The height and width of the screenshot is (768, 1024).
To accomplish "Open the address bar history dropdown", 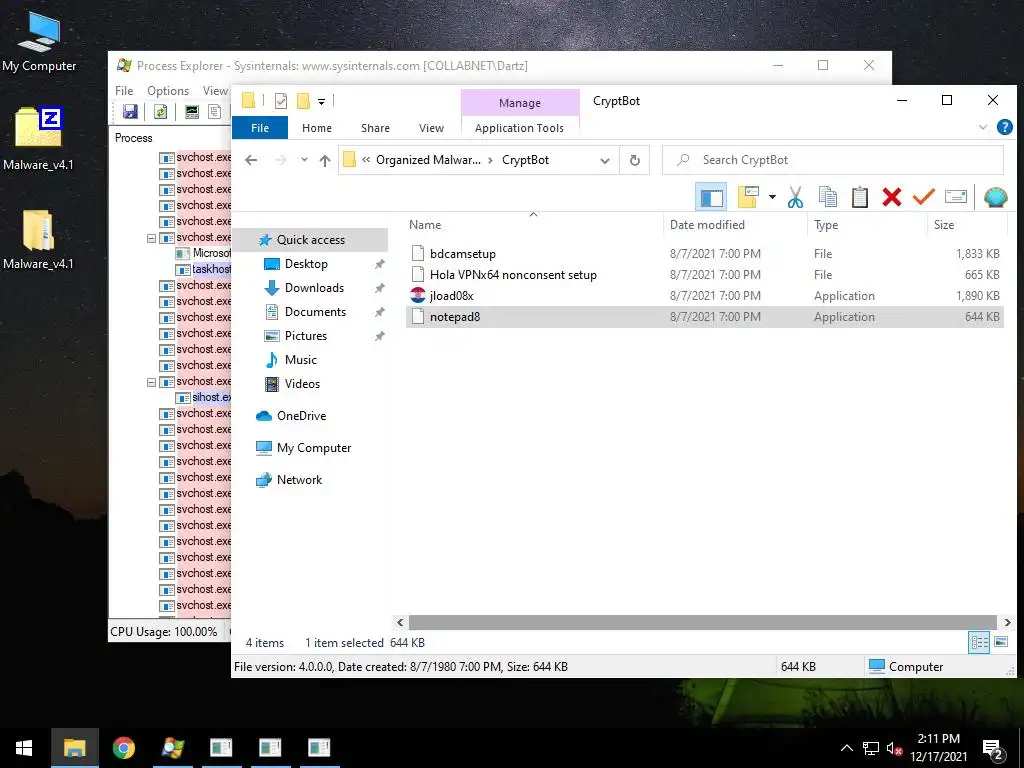I will 605,161.
